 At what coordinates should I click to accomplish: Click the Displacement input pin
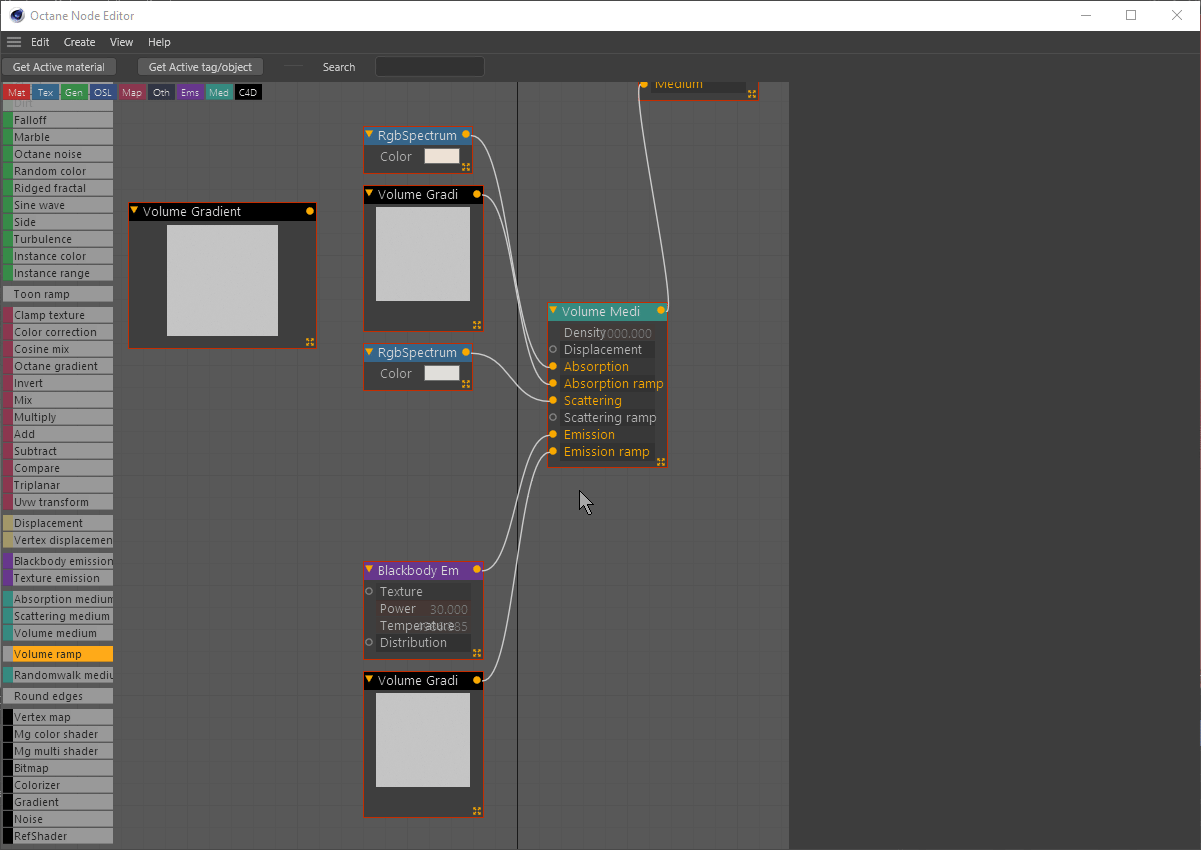pos(553,350)
